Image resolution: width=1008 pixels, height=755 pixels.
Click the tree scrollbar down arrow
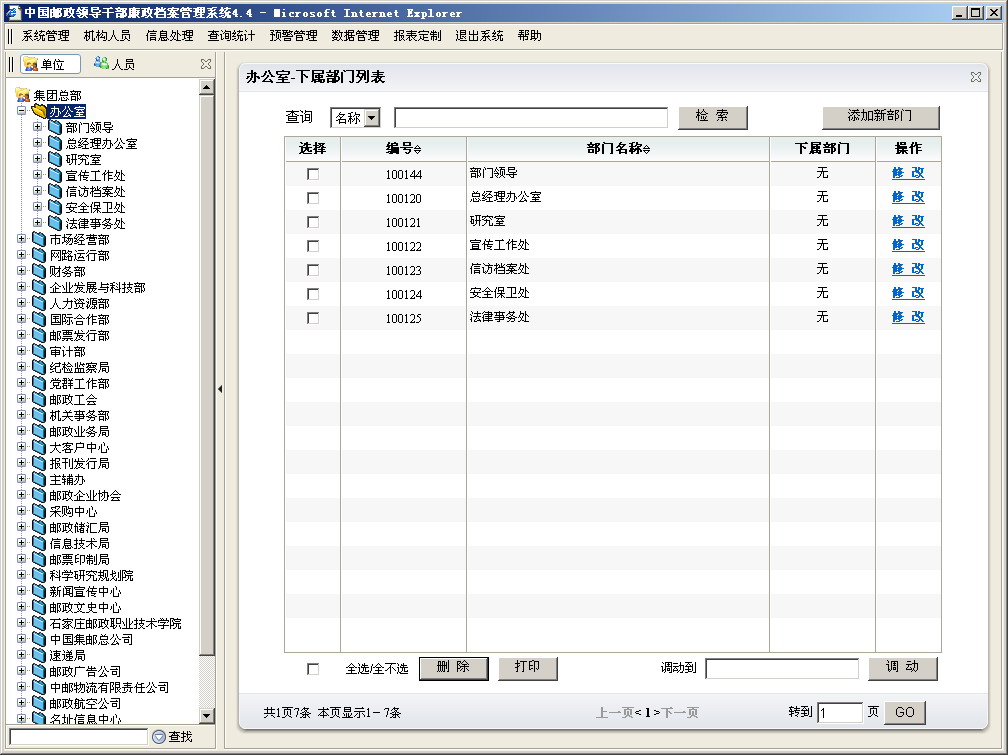click(x=206, y=715)
